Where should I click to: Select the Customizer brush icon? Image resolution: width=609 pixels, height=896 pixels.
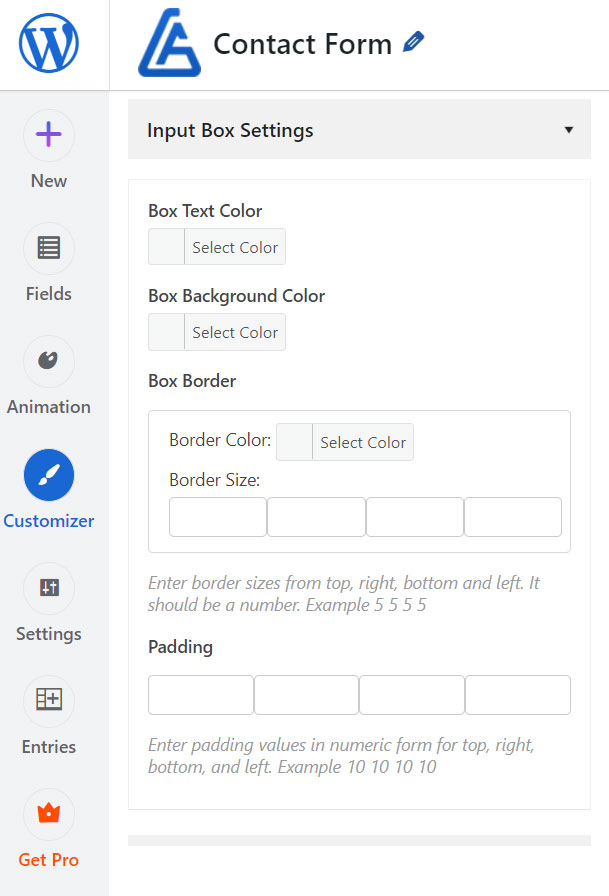click(49, 475)
